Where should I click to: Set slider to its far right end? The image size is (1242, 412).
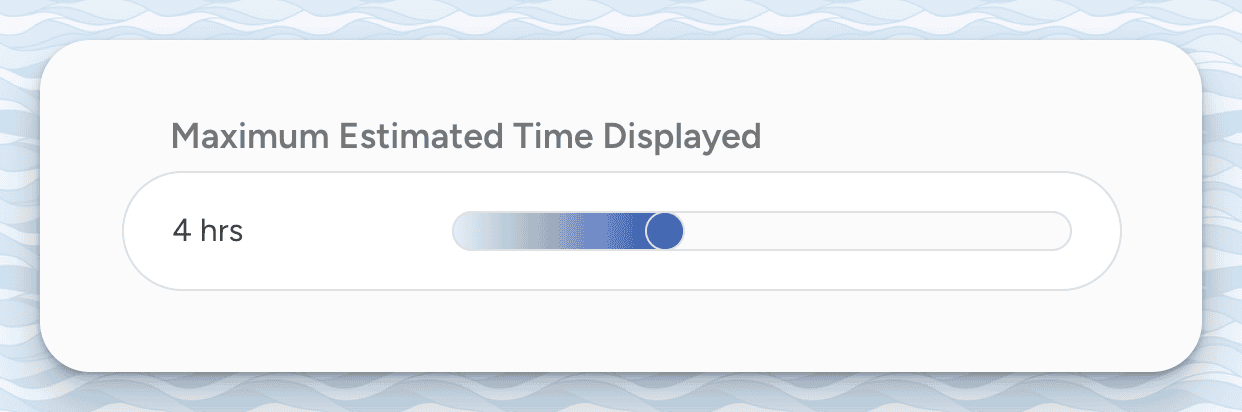pyautogui.click(x=1066, y=231)
